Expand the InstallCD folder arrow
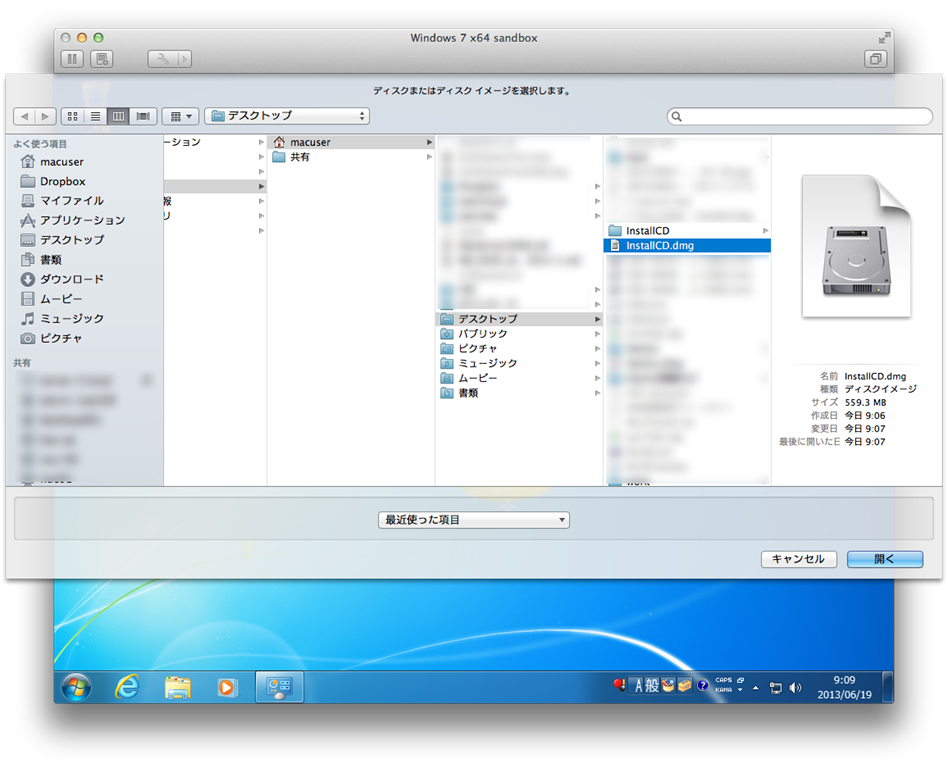The image size is (948, 768). point(765,230)
